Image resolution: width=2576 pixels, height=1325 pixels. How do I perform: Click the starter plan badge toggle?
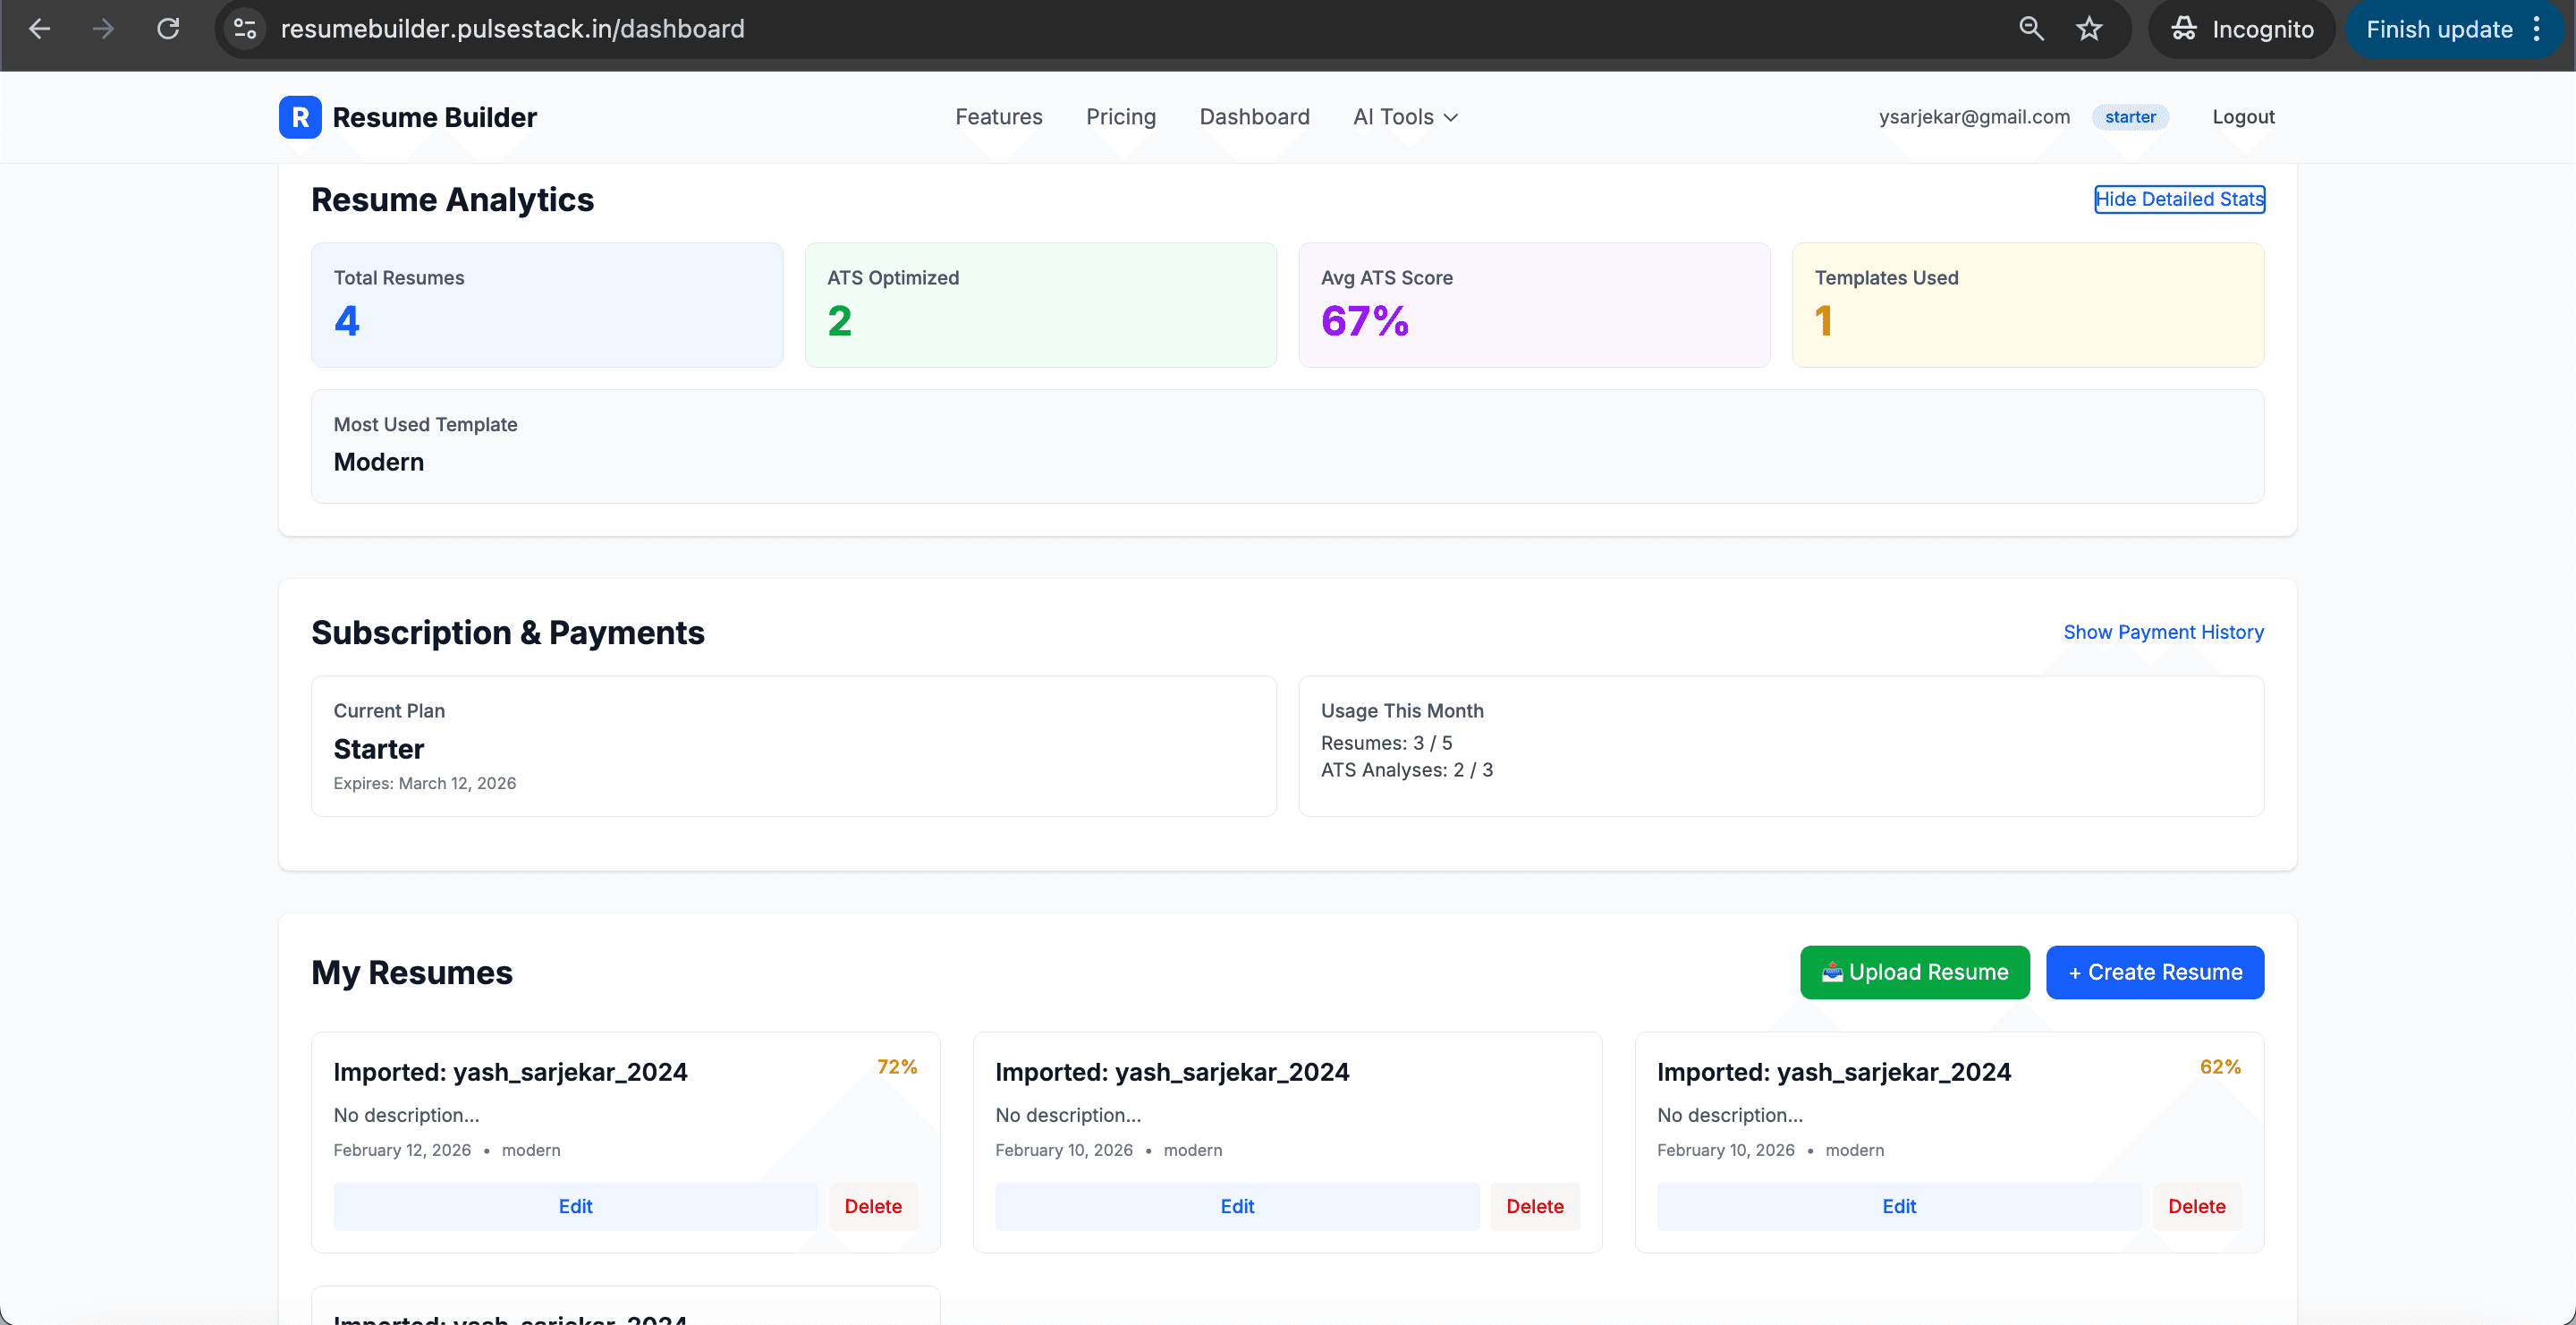pos(2130,117)
